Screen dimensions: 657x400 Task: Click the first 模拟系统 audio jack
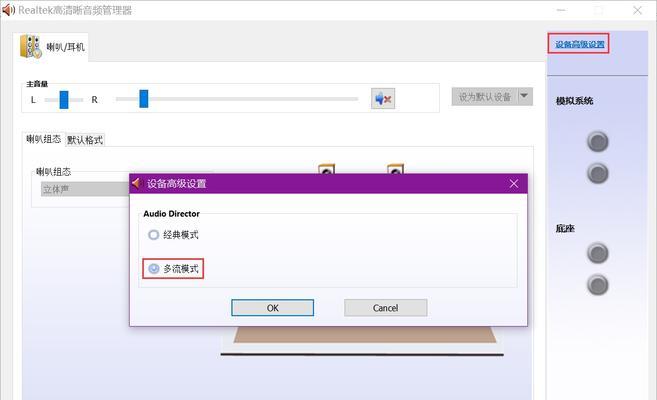point(598,142)
